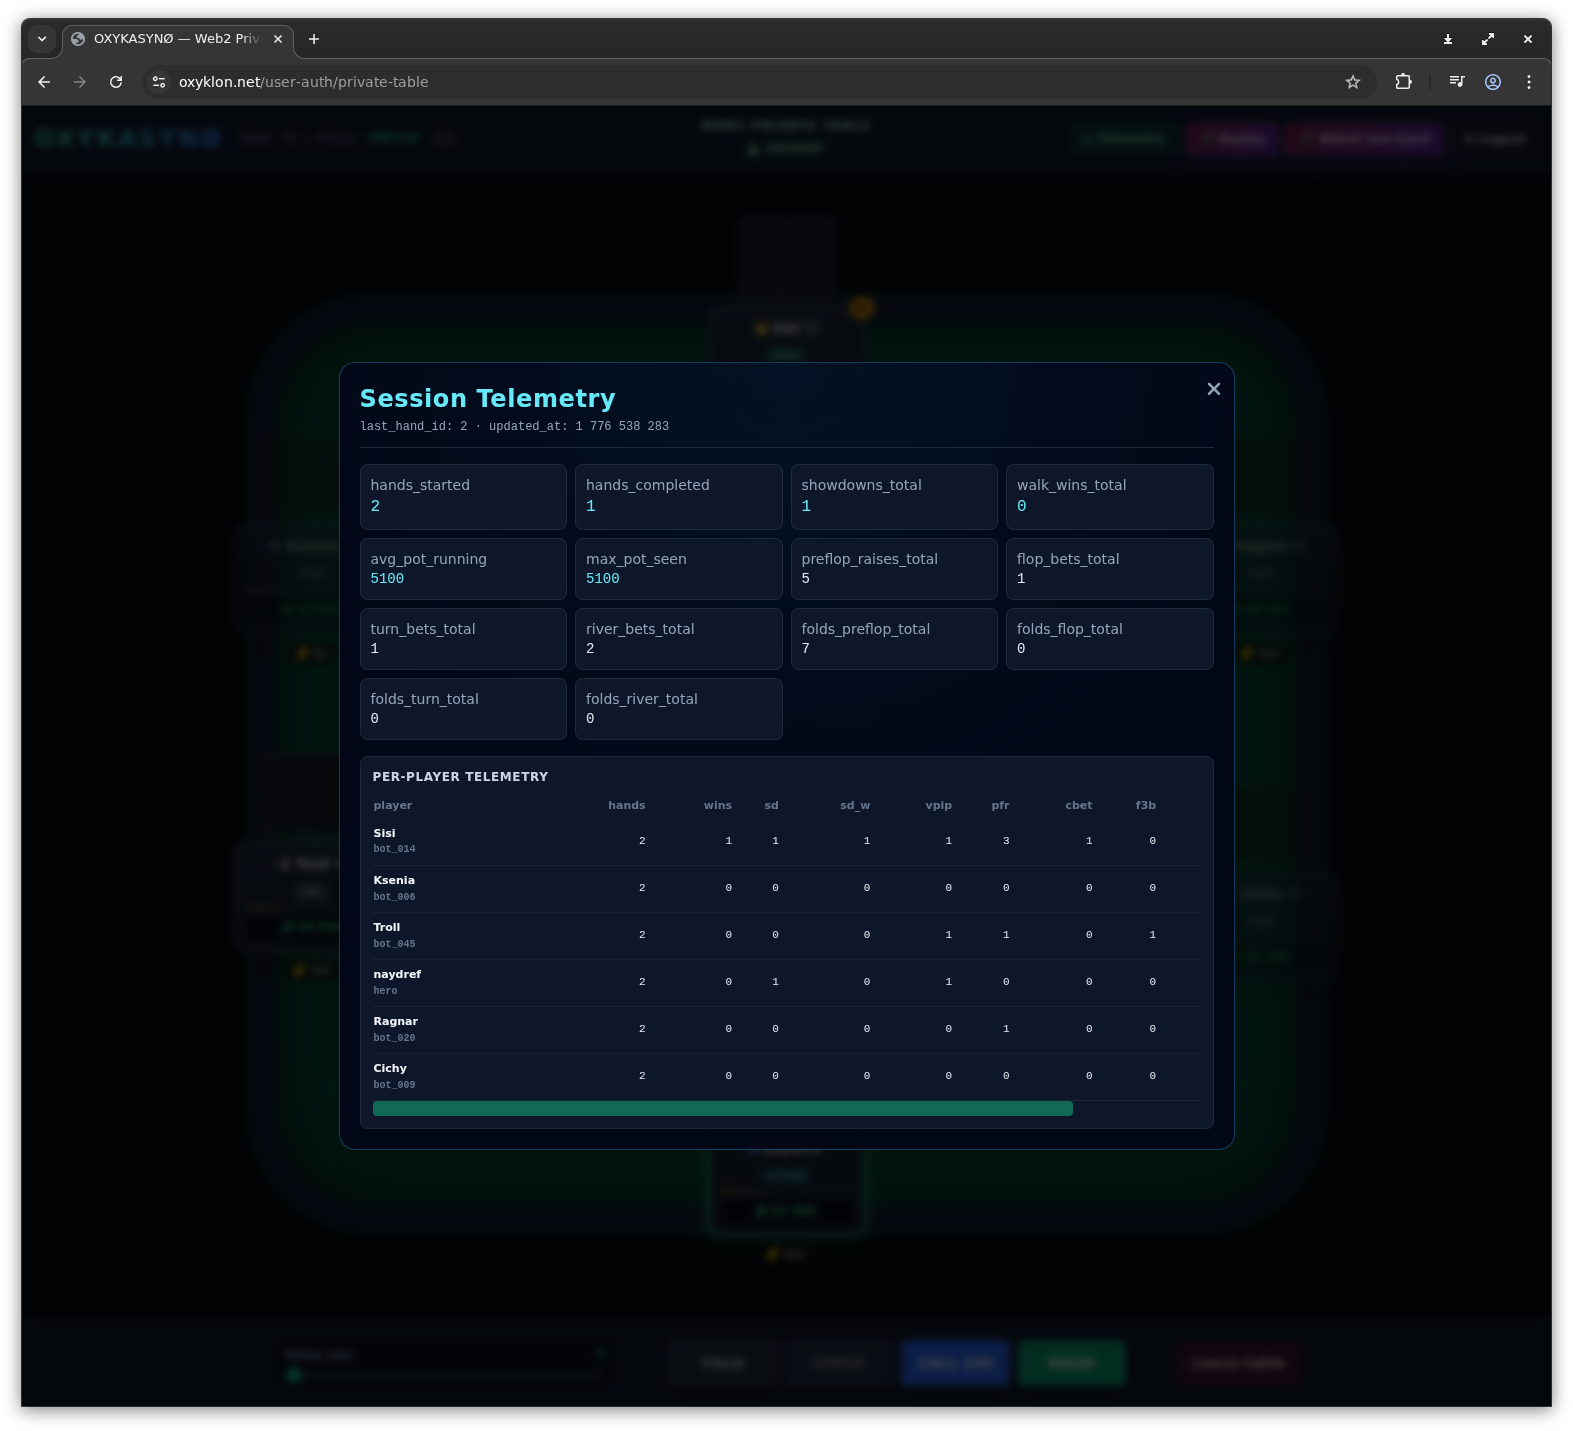Click the Session Telemetry heading
The image size is (1573, 1431).
pyautogui.click(x=488, y=398)
